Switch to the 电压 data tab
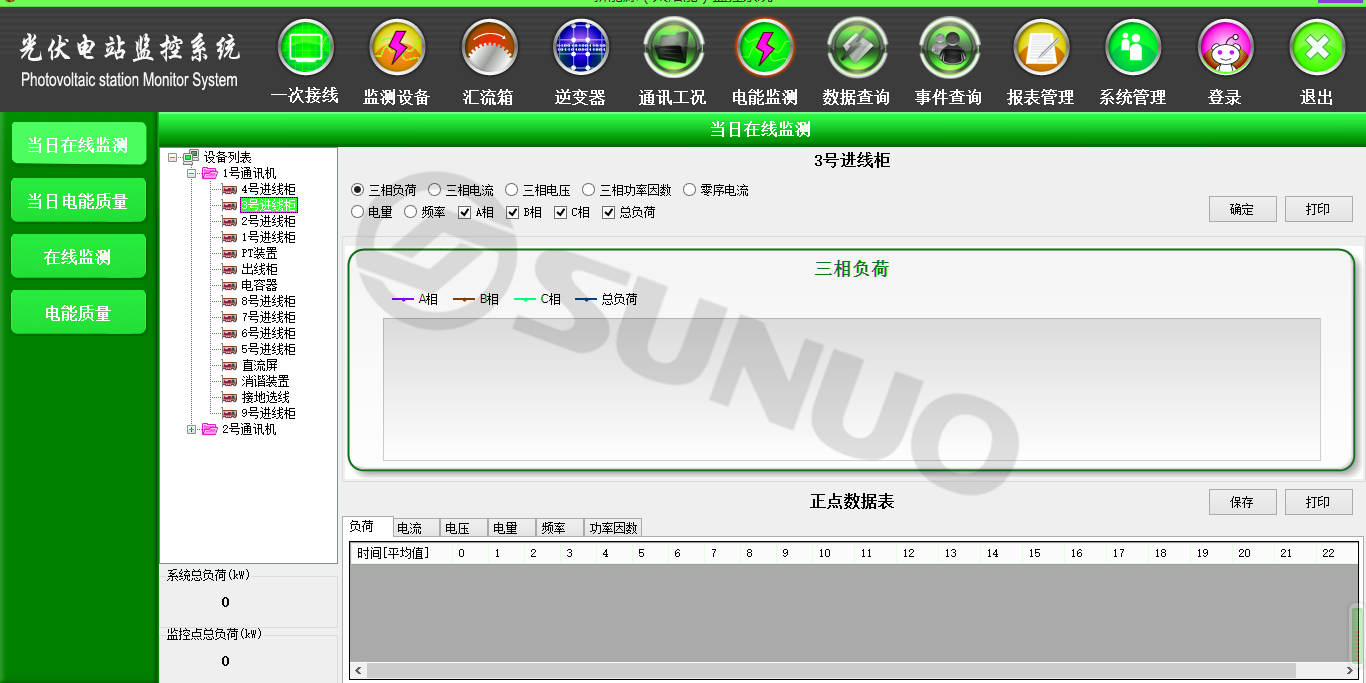This screenshot has height=683, width=1366. point(463,528)
